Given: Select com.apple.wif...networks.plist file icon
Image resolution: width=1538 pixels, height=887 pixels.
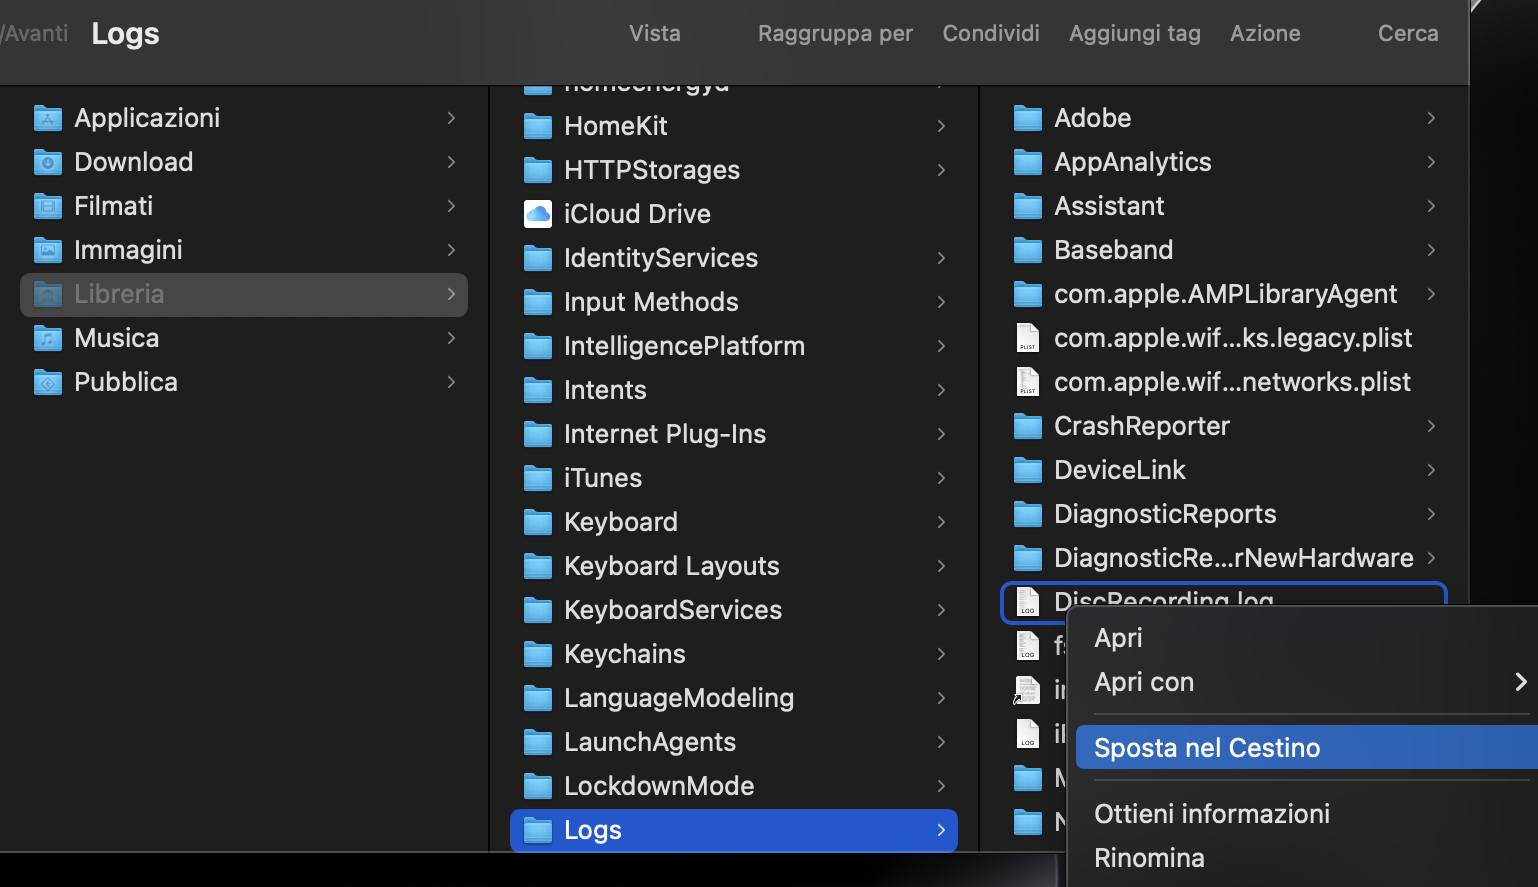Looking at the screenshot, I should coord(1027,382).
